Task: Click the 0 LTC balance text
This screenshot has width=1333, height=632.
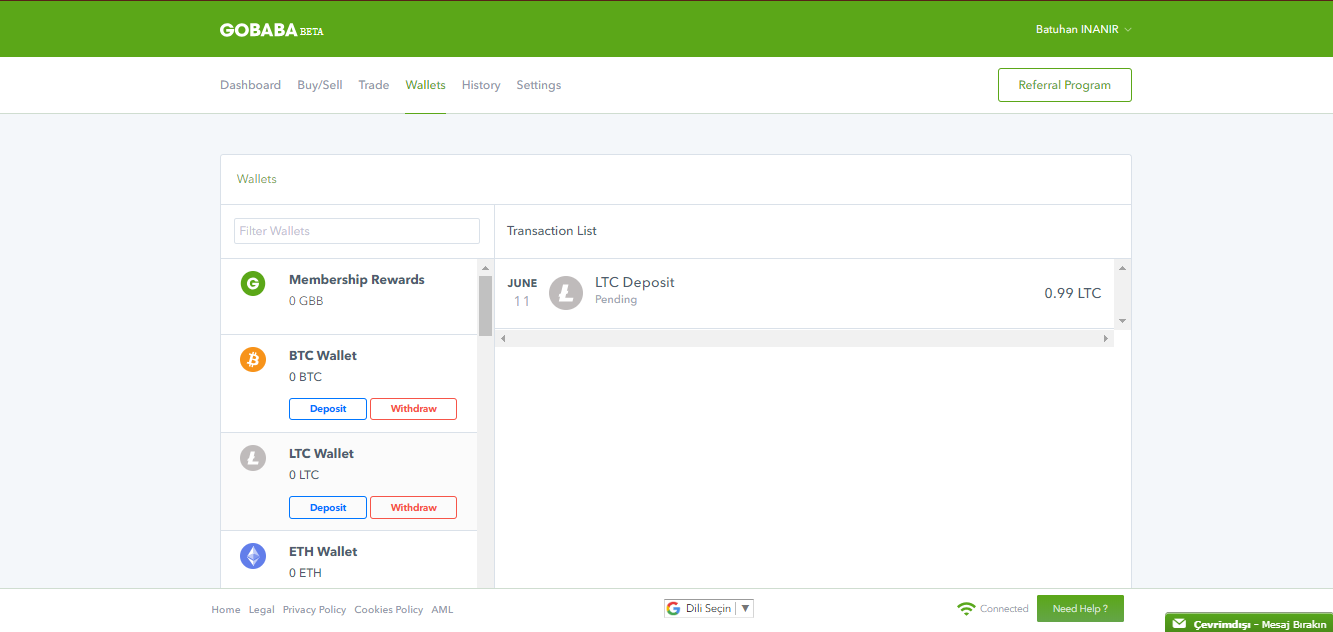Action: tap(304, 475)
